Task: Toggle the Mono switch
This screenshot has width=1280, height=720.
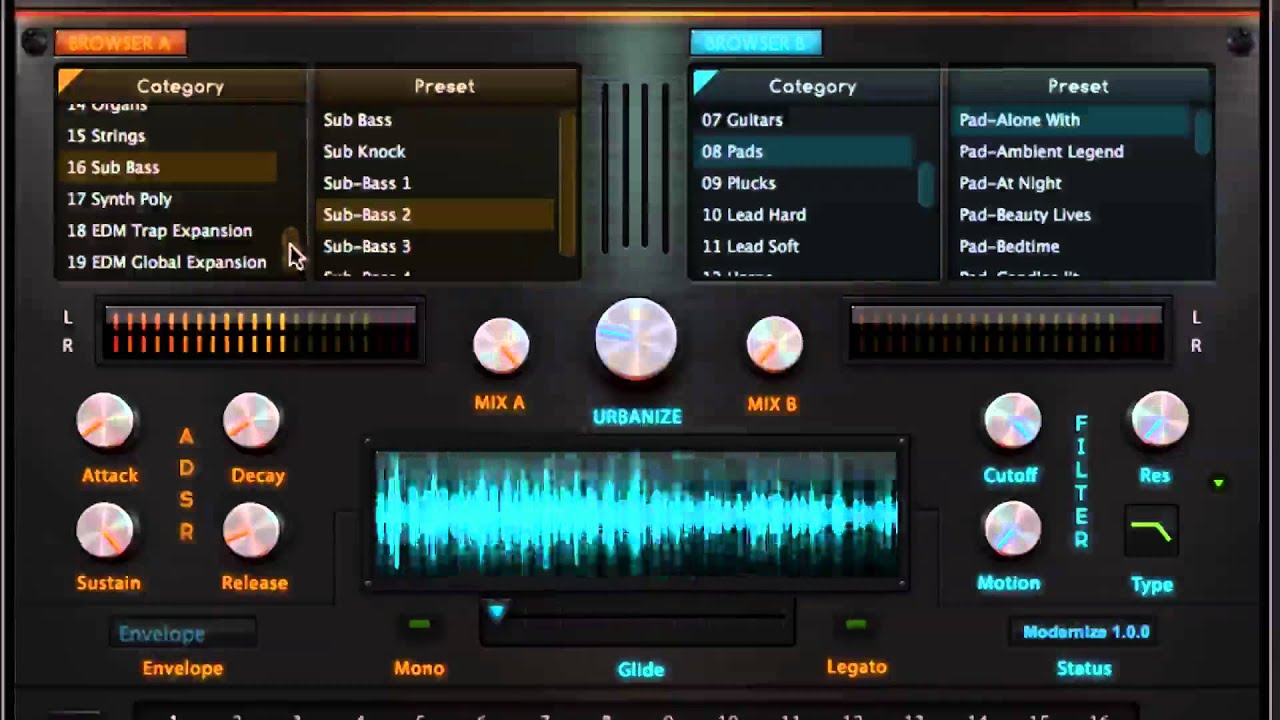Action: pyautogui.click(x=419, y=624)
